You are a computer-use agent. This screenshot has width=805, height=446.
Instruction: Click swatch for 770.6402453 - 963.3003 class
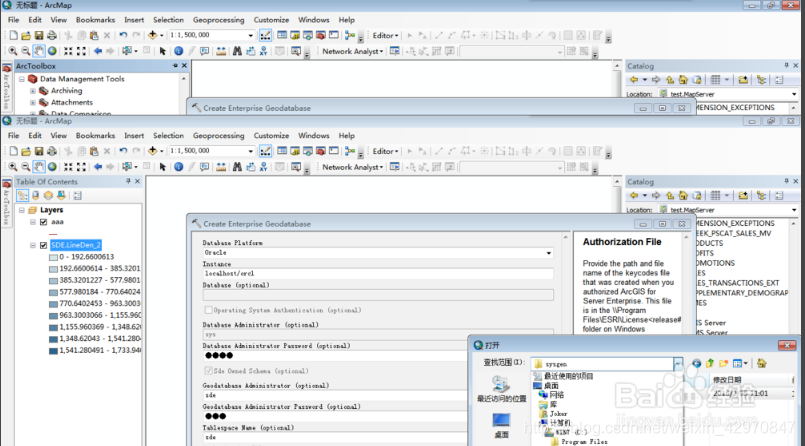coord(53,304)
